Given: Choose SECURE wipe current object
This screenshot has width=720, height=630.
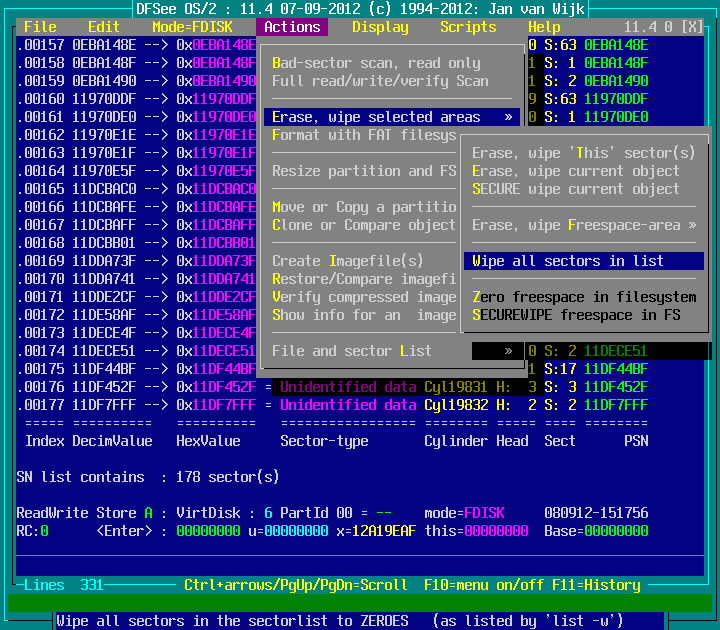Looking at the screenshot, I should (576, 189).
